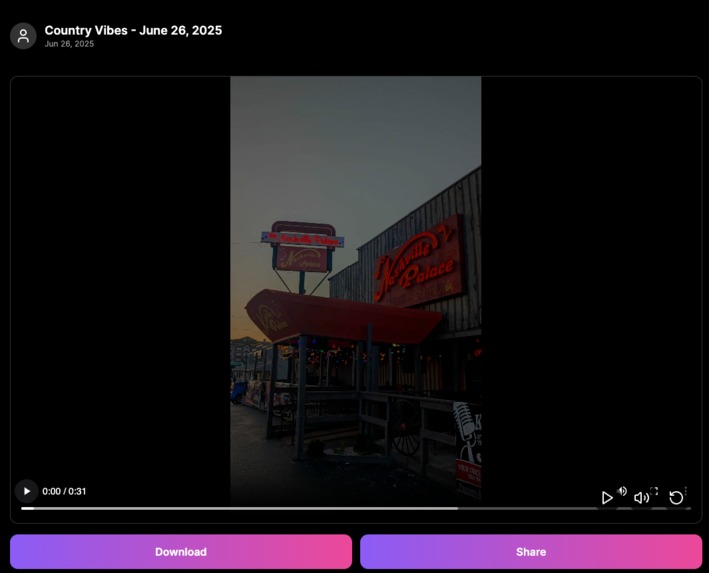Open the vertical three-dot options menu

[x=686, y=491]
